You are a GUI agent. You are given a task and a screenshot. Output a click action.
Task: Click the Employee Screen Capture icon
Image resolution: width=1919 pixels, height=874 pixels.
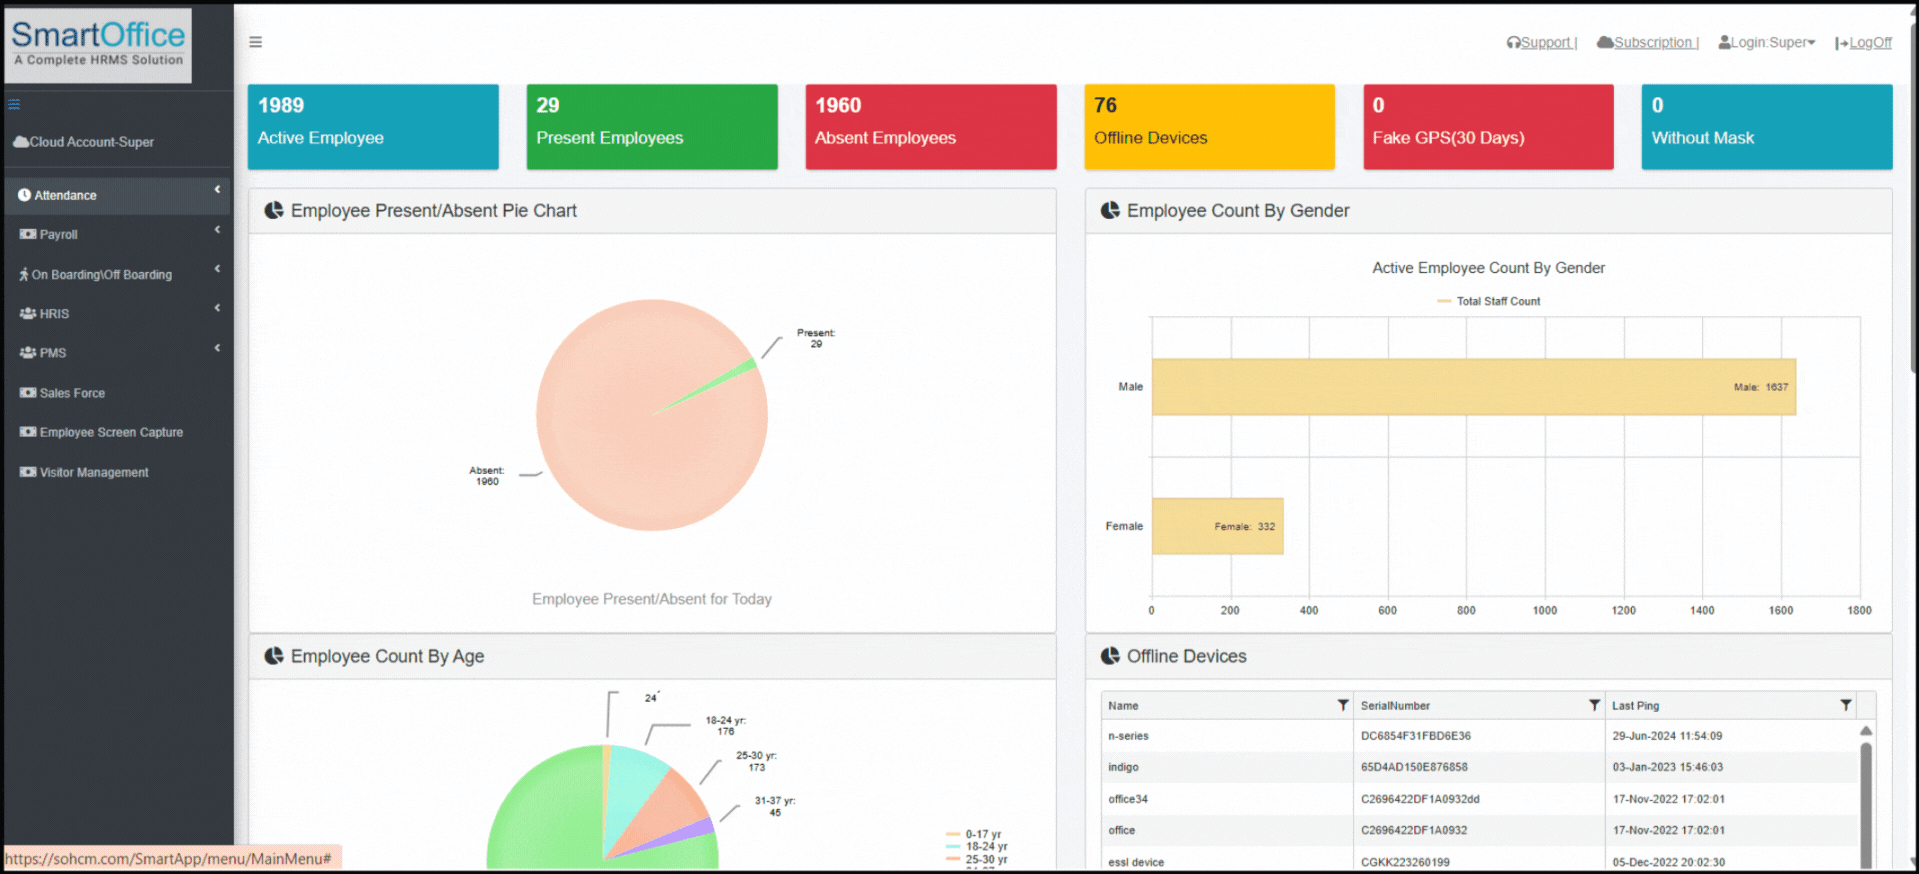[28, 432]
